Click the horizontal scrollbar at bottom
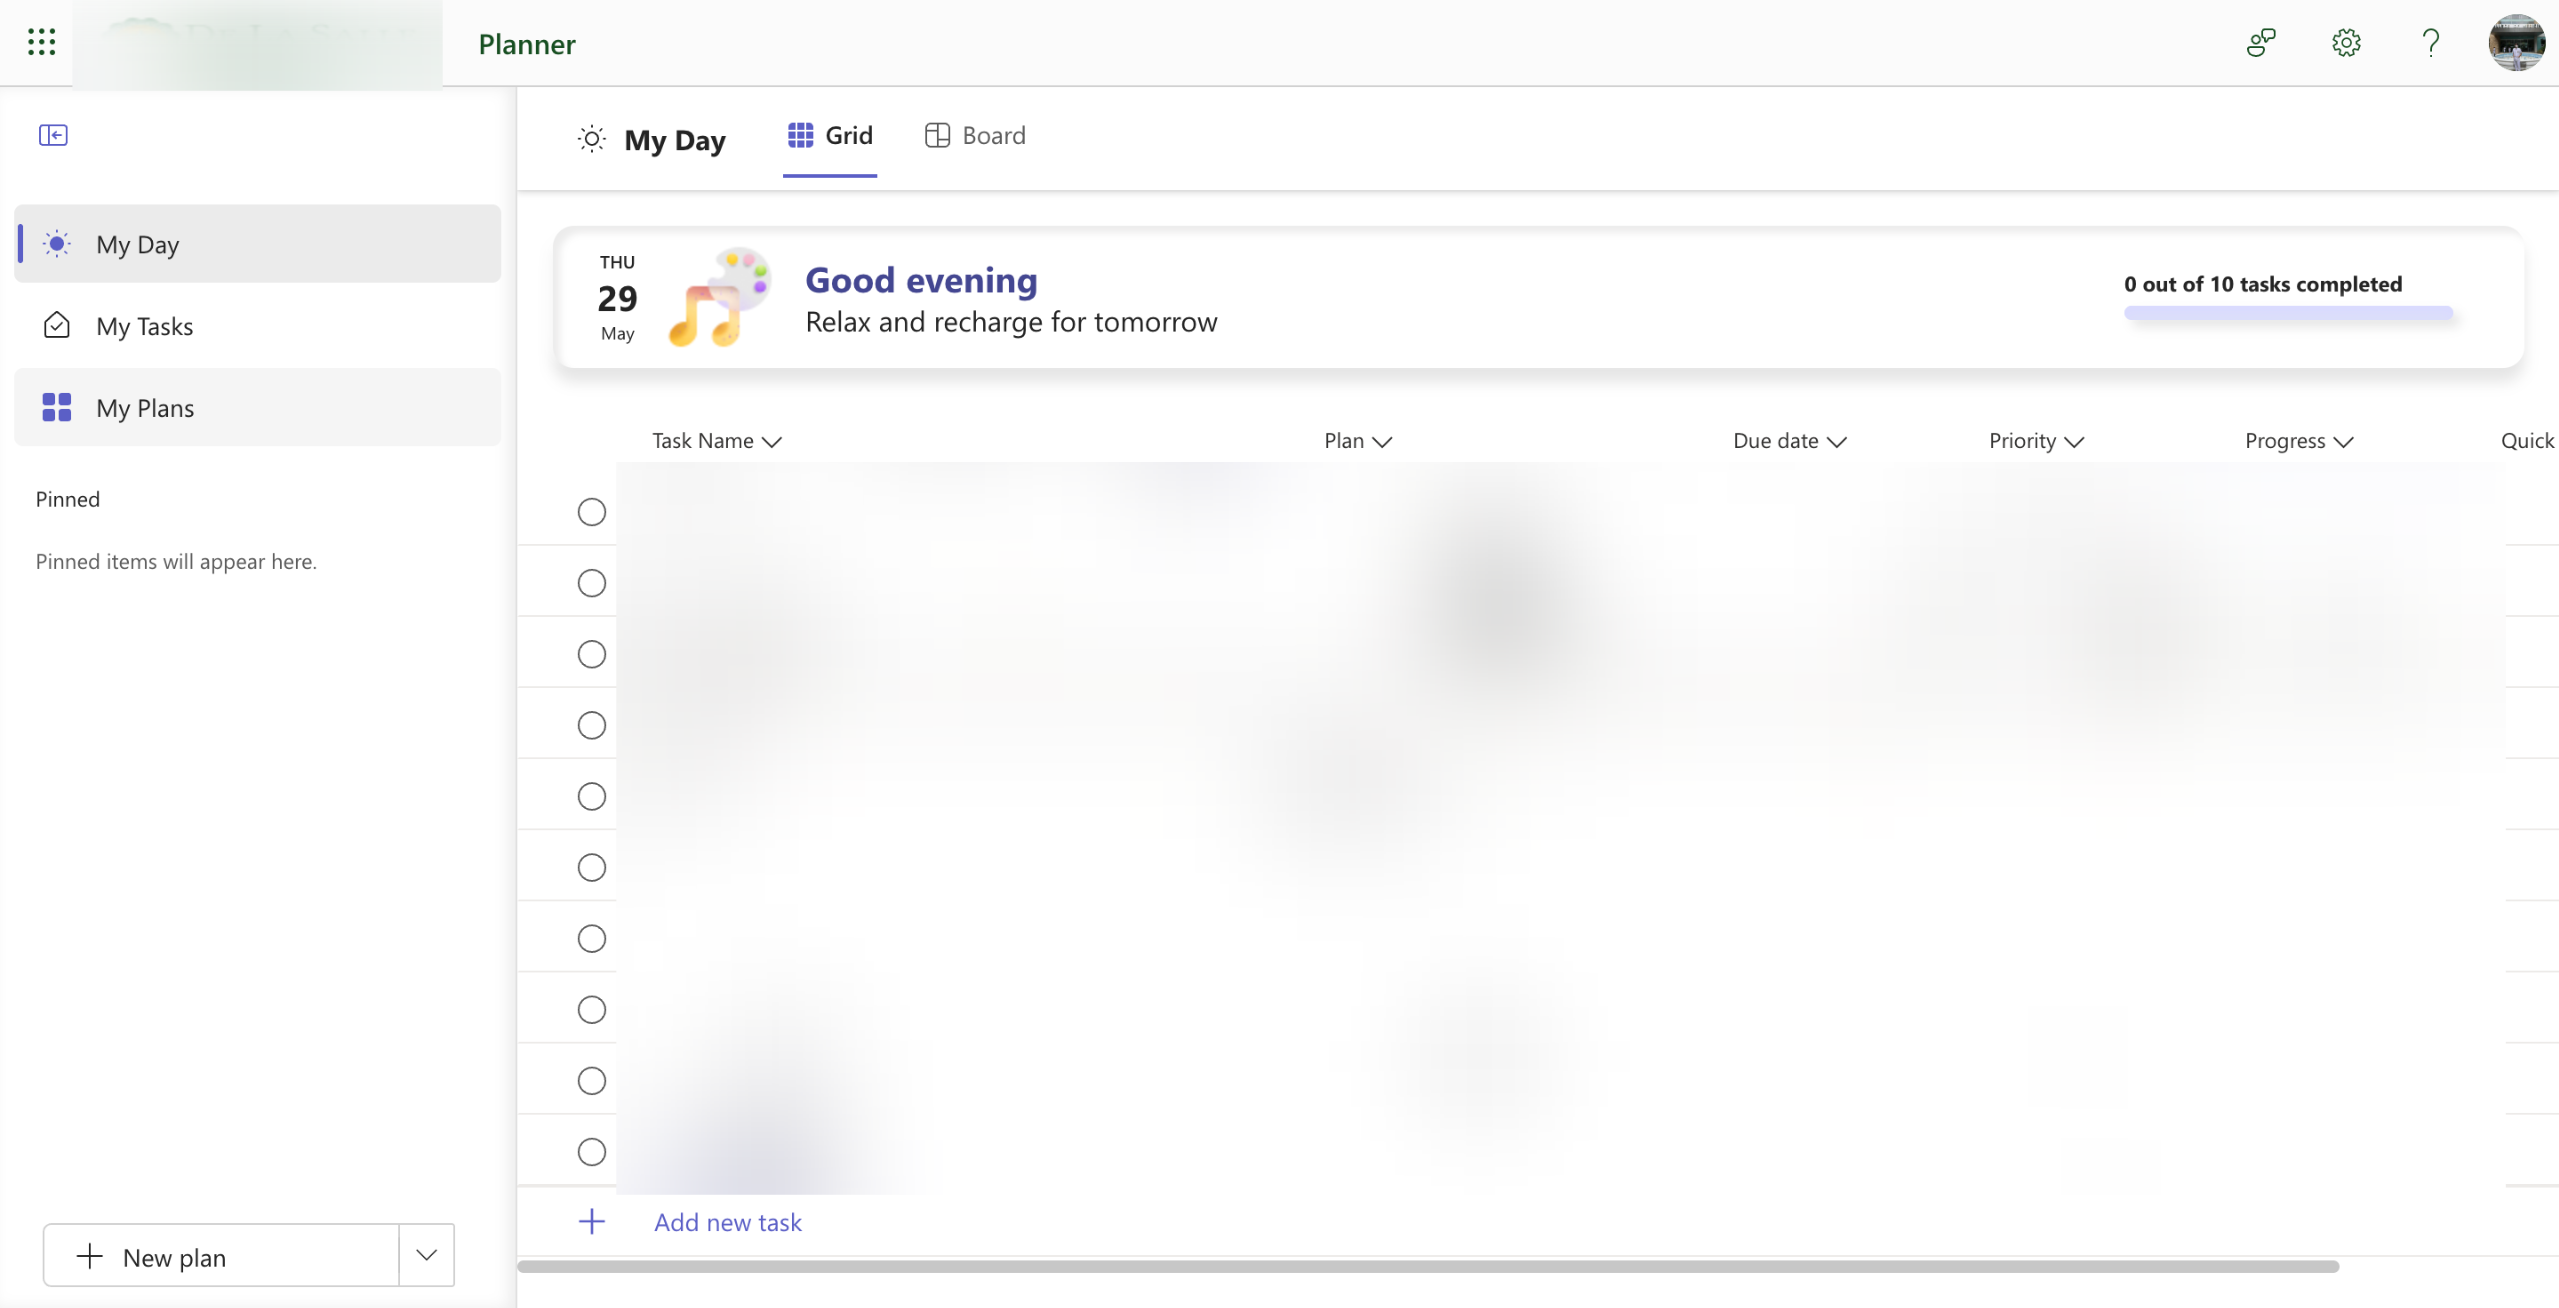Viewport: 2559px width, 1308px height. point(1427,1266)
